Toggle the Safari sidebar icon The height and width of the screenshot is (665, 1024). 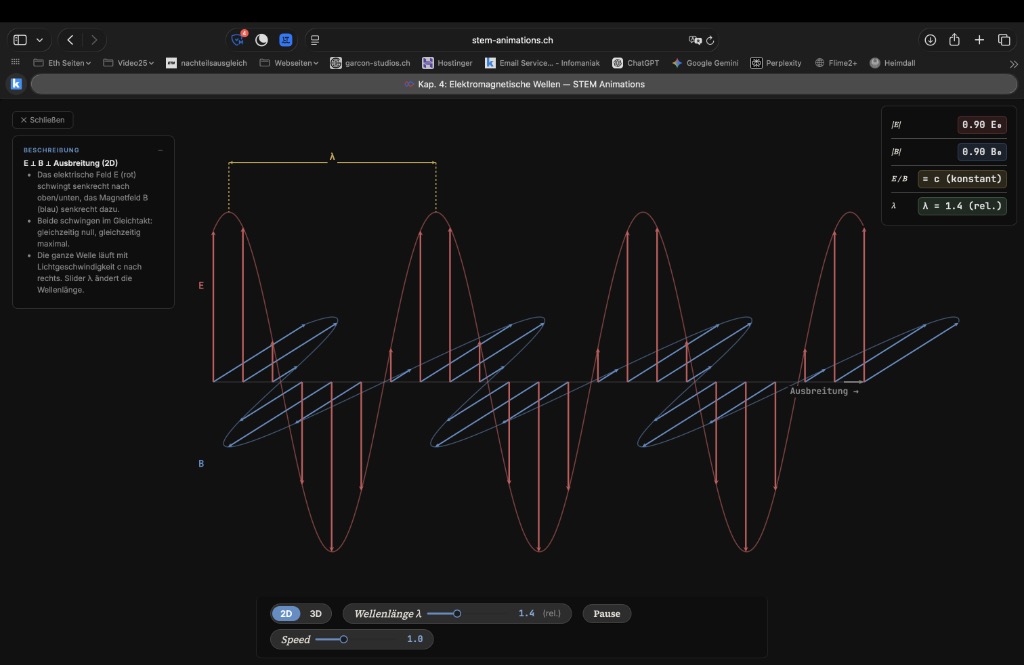pos(20,40)
